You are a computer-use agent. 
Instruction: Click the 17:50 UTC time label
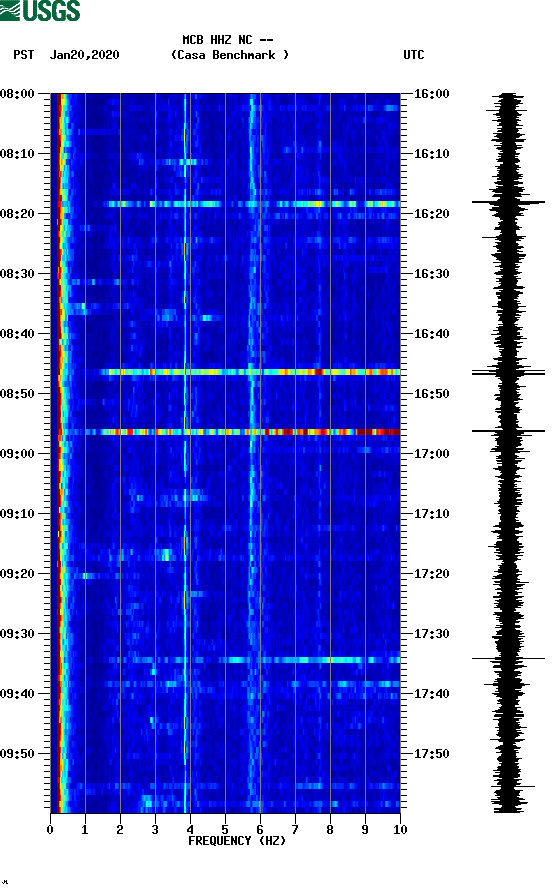(x=431, y=754)
